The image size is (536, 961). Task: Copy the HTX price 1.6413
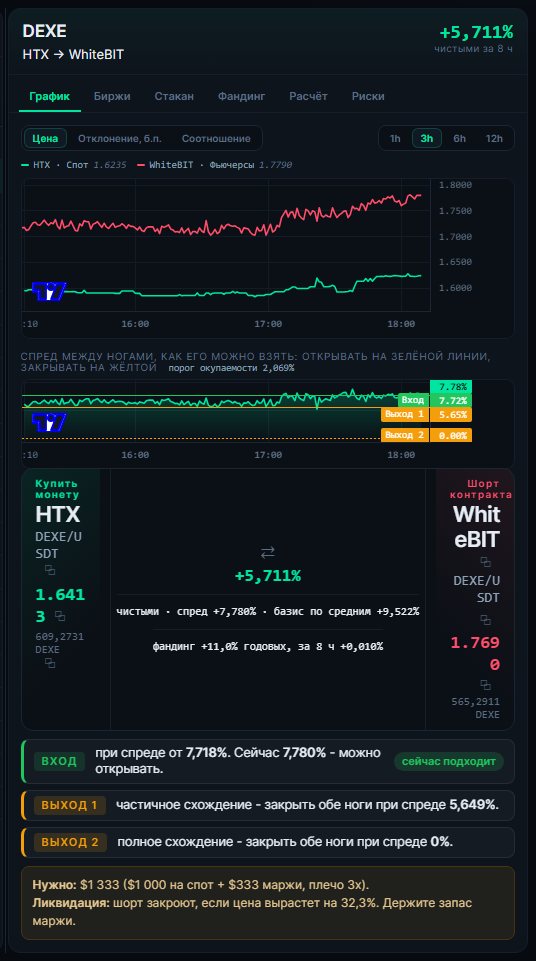(59, 616)
